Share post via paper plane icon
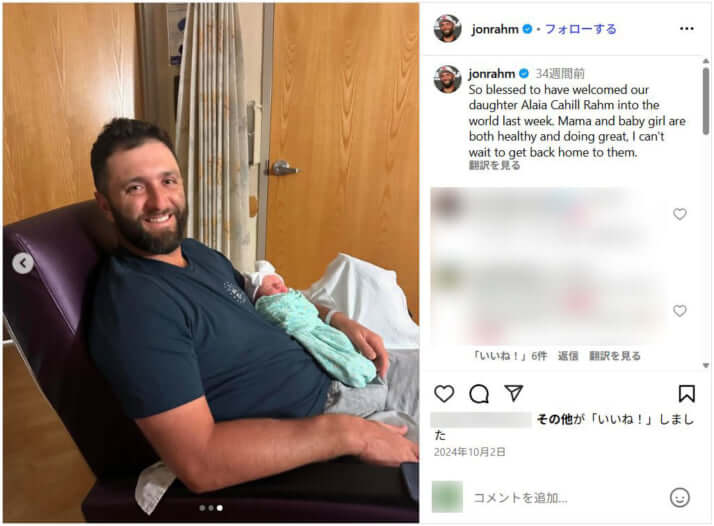This screenshot has height=526, width=714. click(513, 393)
